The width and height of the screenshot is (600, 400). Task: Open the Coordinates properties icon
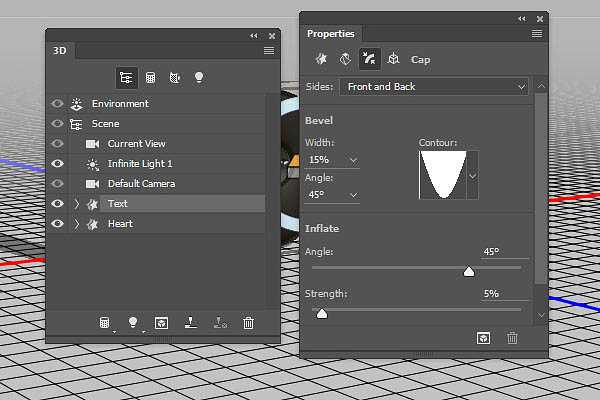(393, 59)
